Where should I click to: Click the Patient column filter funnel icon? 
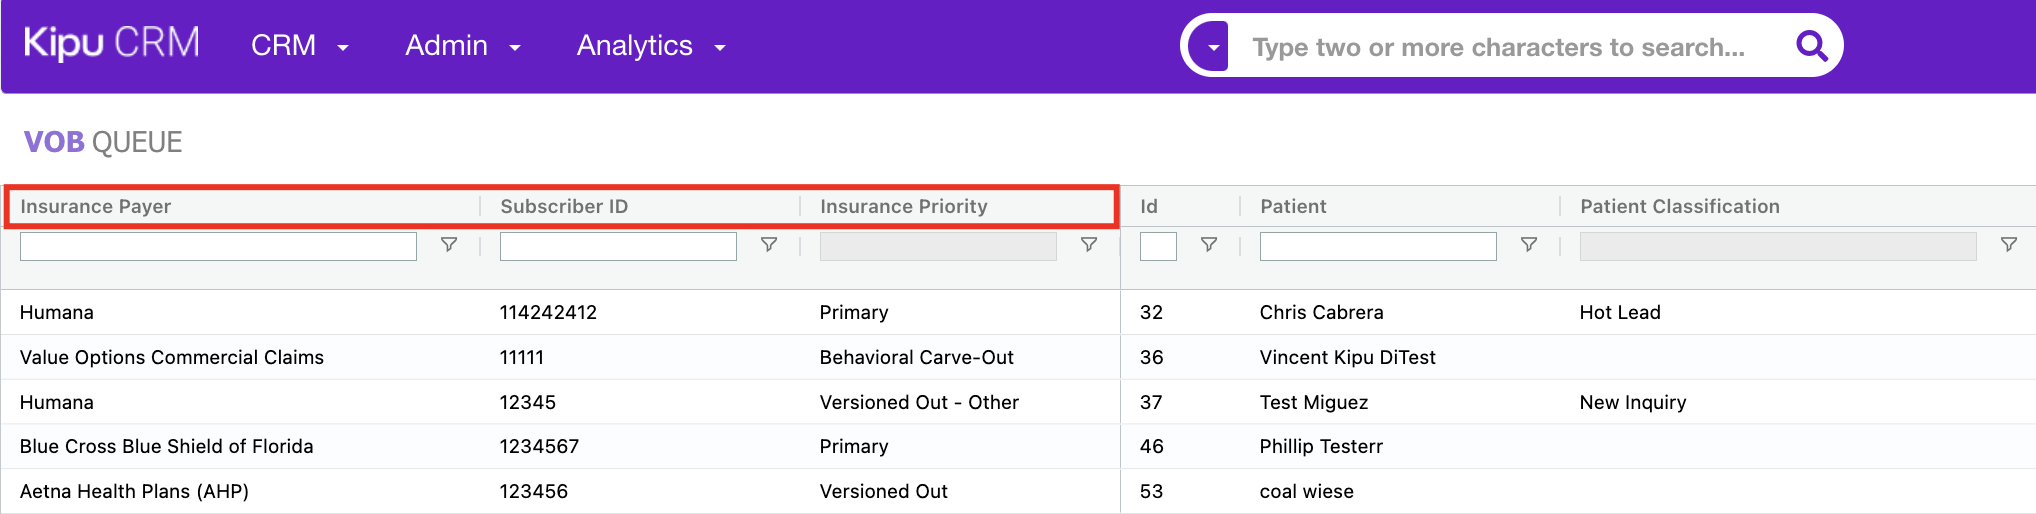pos(1529,245)
